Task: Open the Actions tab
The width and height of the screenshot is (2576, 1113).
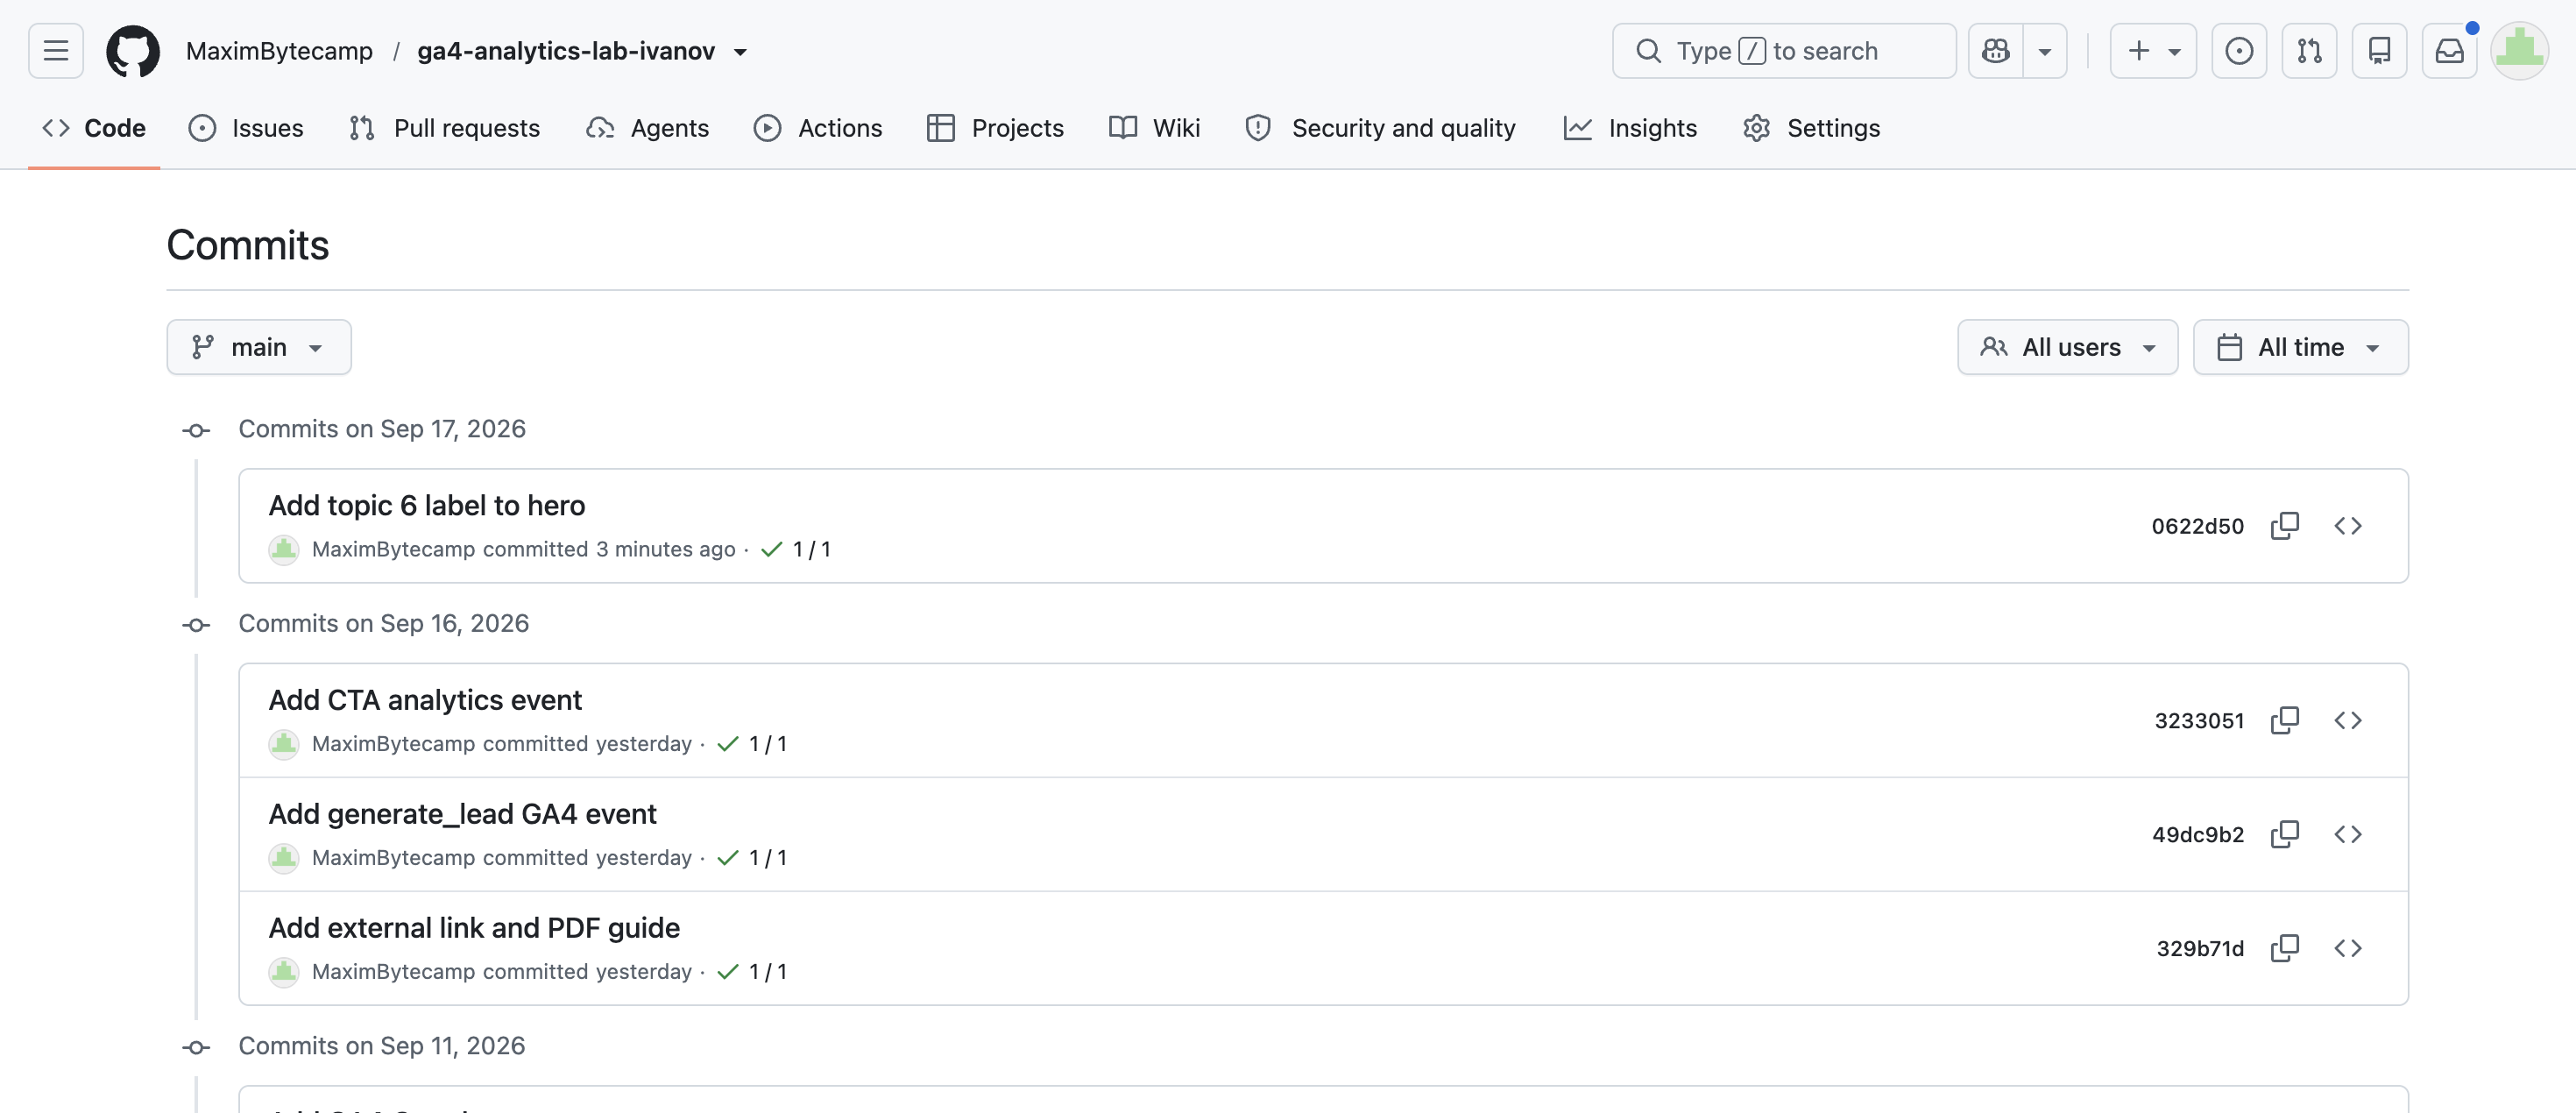Action: (818, 129)
